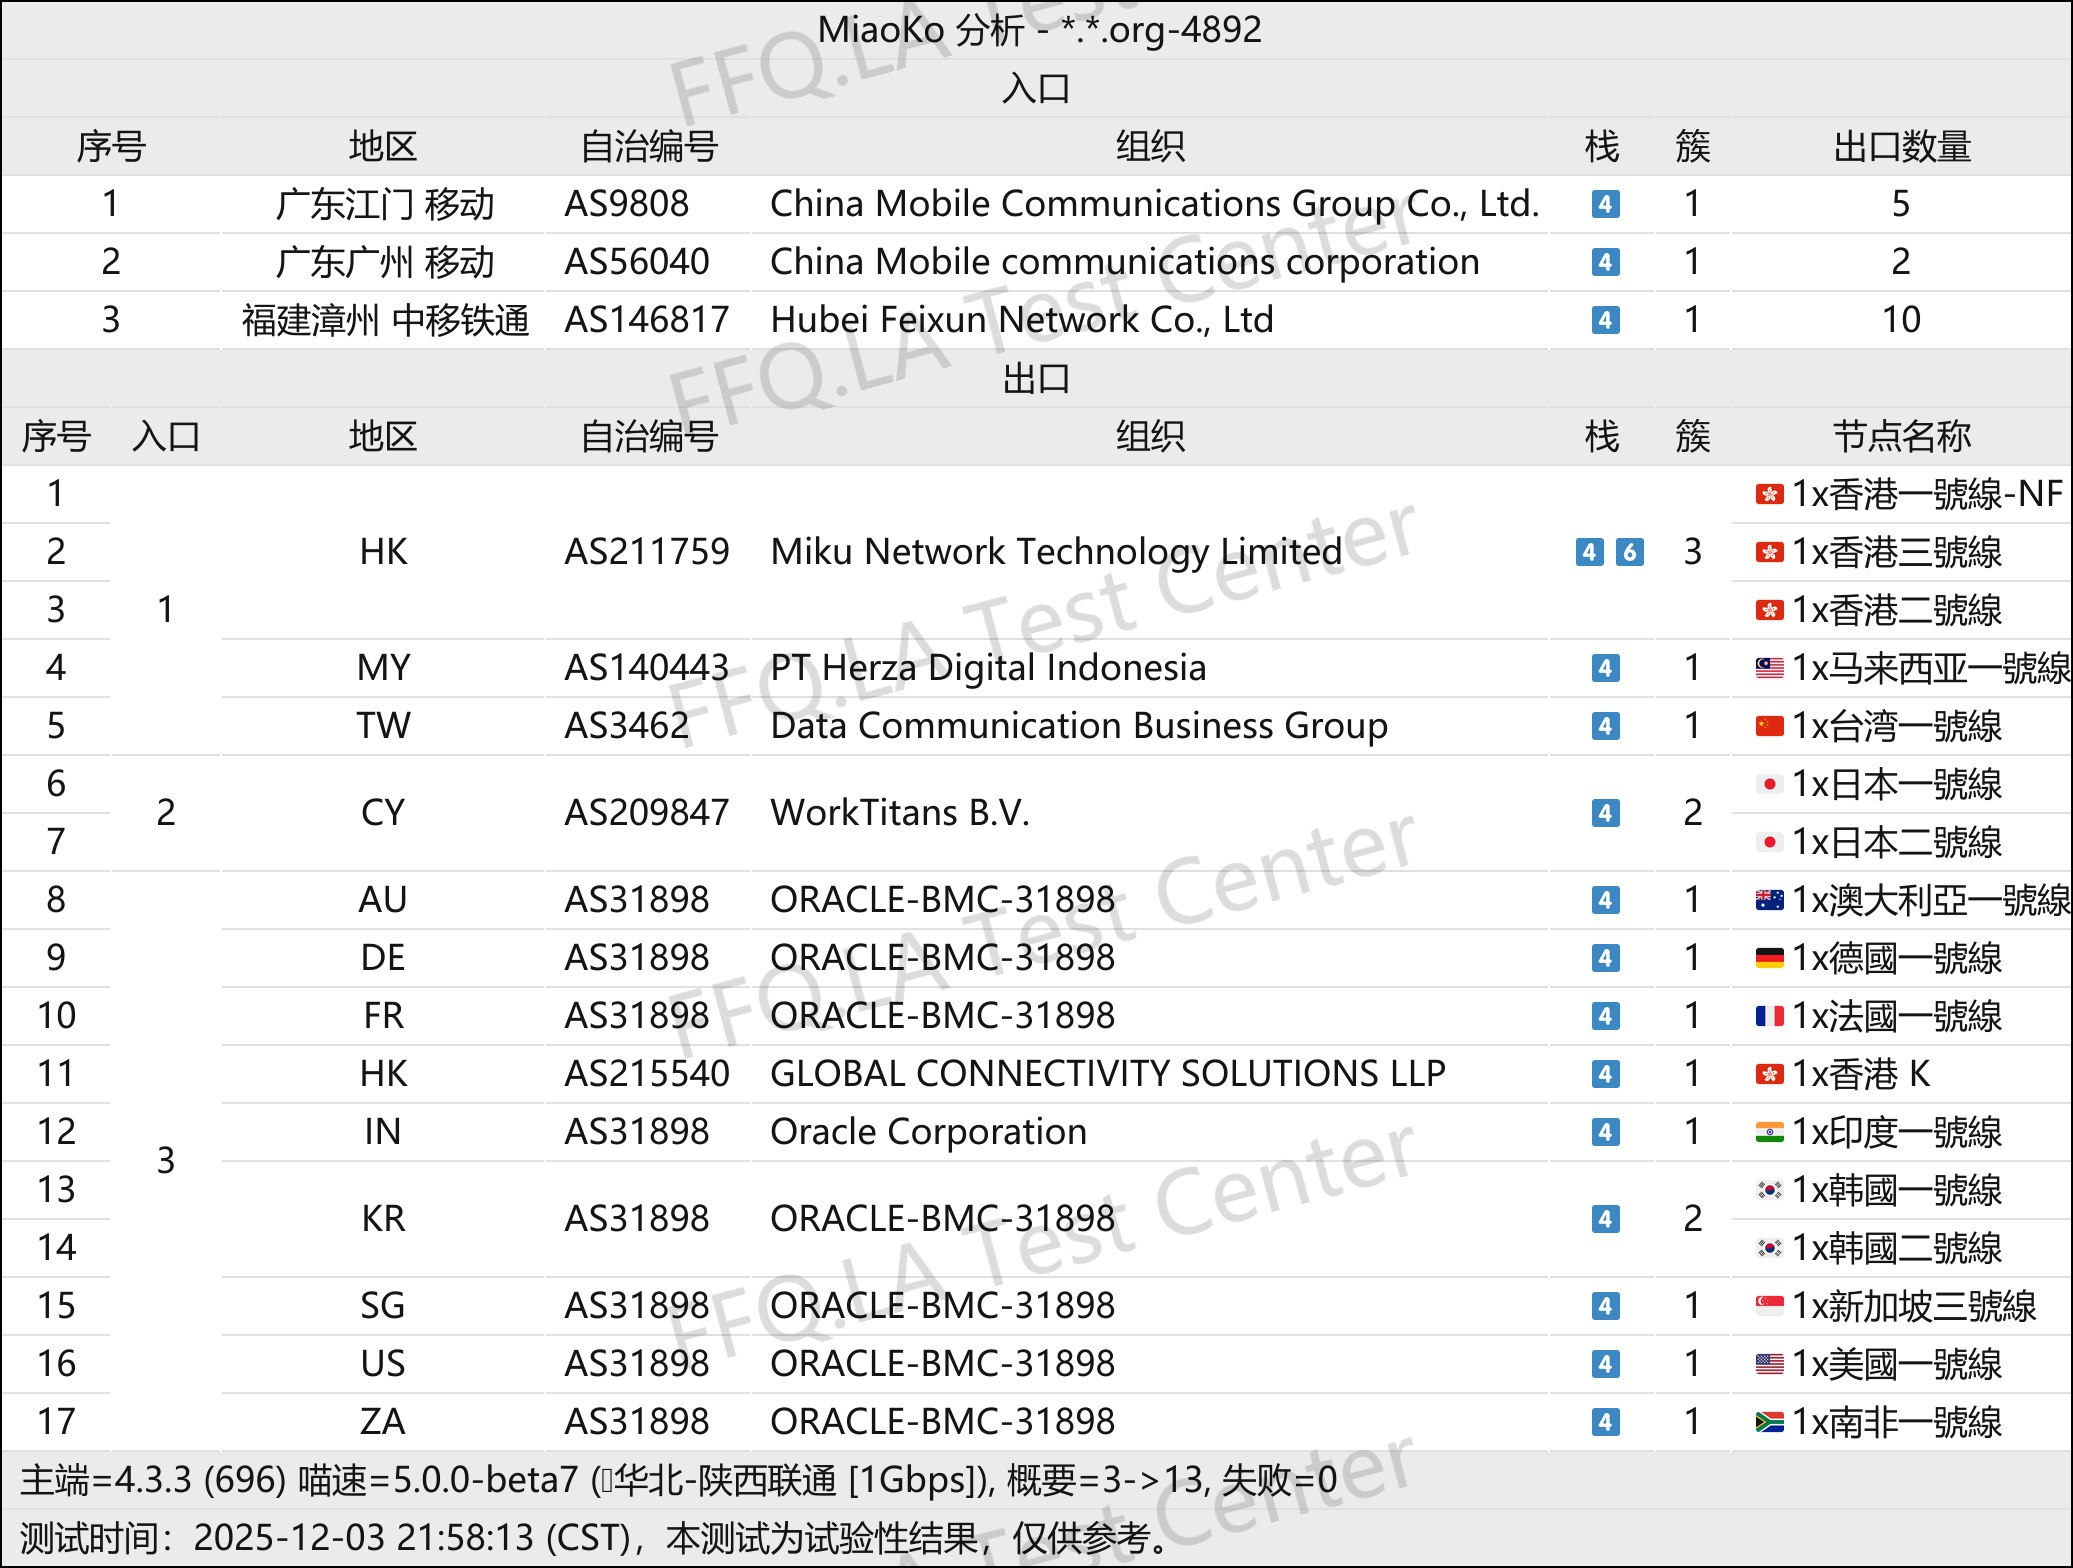Click the 主端=4.3.3 version footer line
Screen dimensions: 2073x1568
pyautogui.click(x=679, y=1480)
